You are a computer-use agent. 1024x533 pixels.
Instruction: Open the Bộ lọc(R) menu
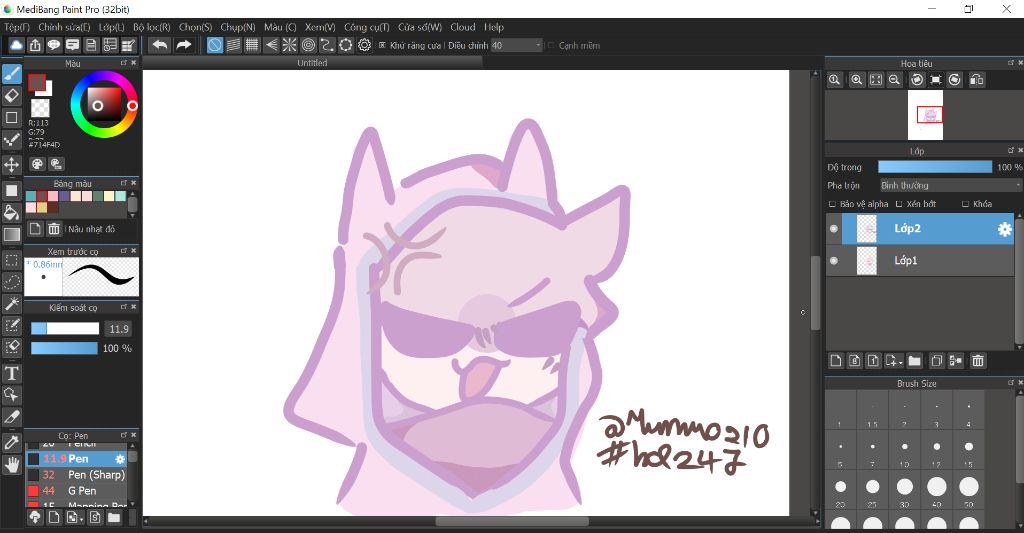click(x=152, y=27)
